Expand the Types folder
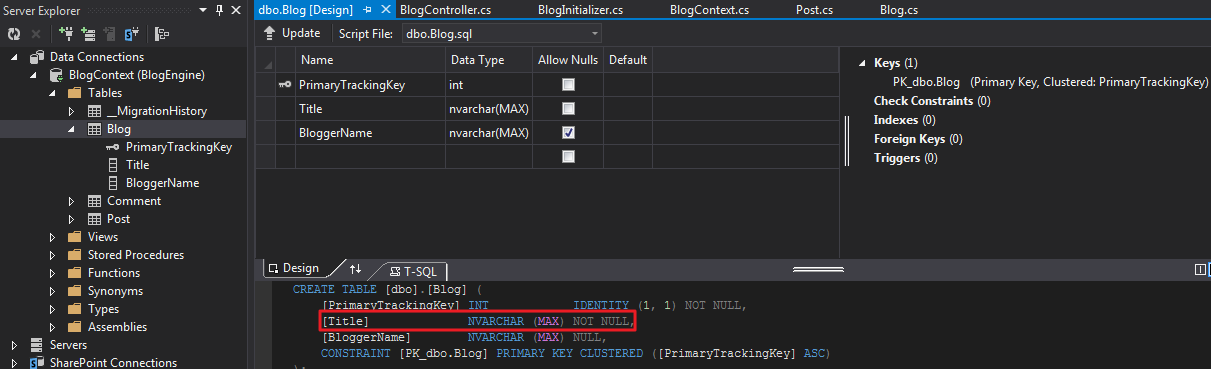The height and width of the screenshot is (369, 1211). (x=53, y=309)
